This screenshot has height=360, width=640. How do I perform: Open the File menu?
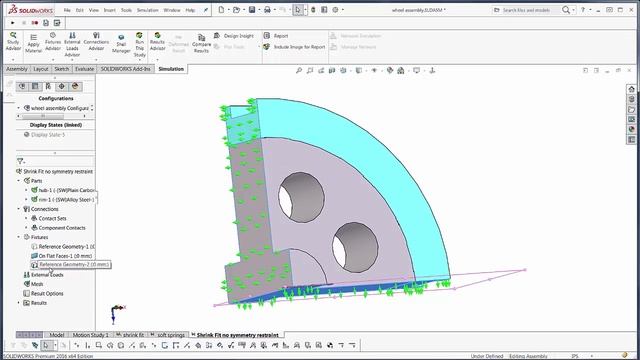pyautogui.click(x=67, y=10)
